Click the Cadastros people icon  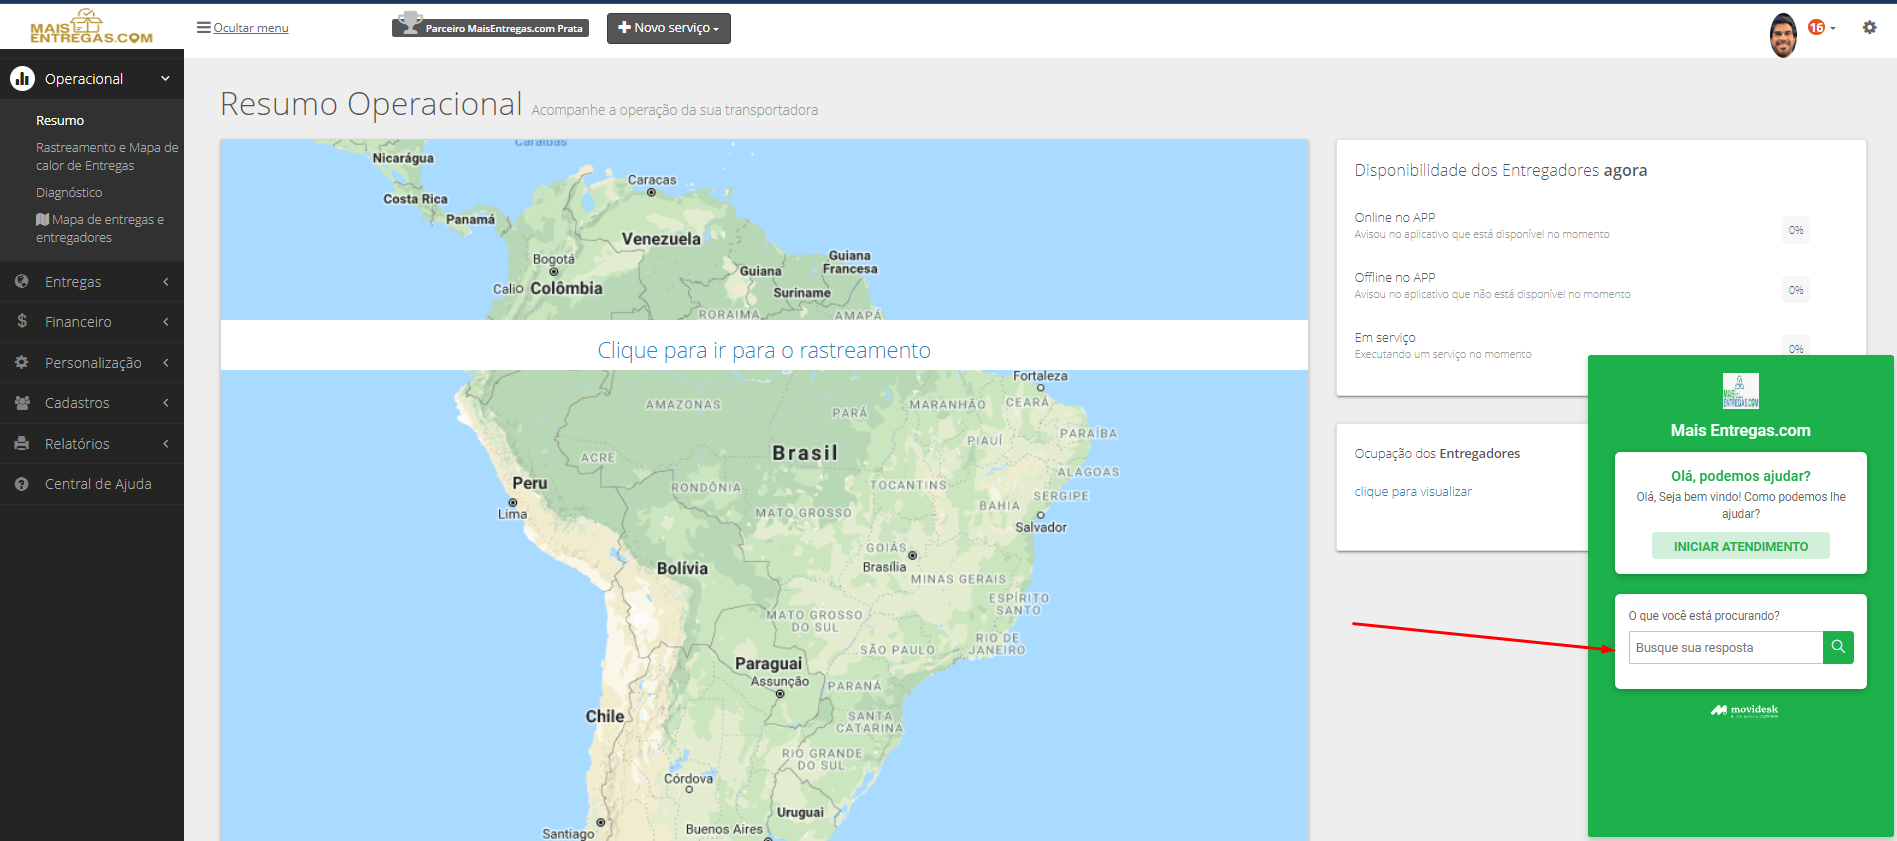pyautogui.click(x=22, y=403)
